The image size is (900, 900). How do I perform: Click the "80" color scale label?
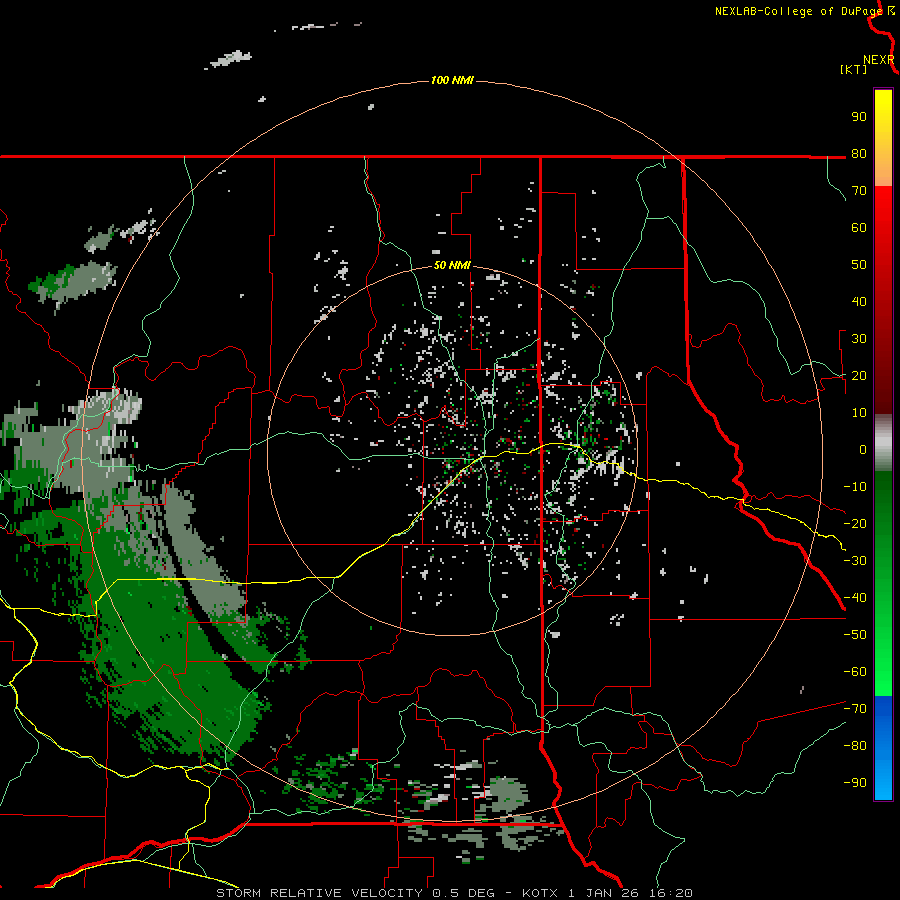coord(859,153)
